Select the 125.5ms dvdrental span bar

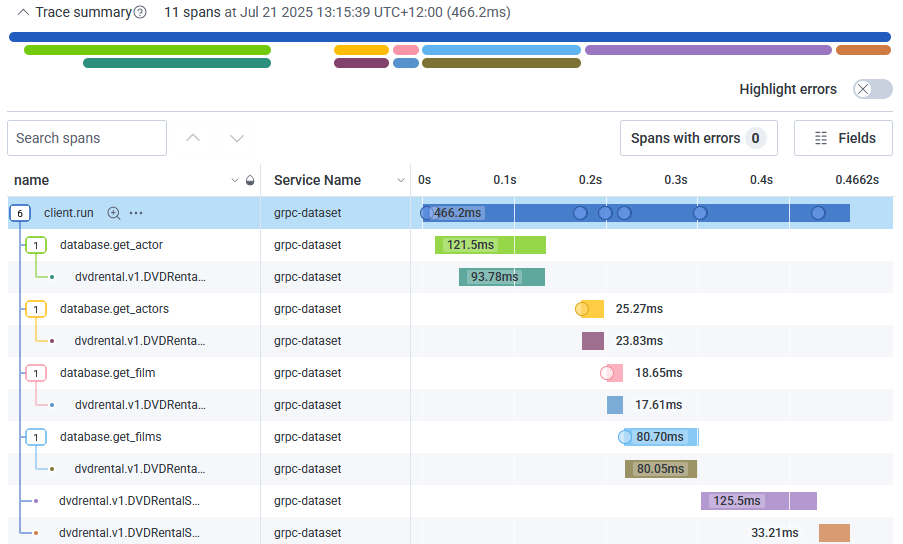pos(759,501)
